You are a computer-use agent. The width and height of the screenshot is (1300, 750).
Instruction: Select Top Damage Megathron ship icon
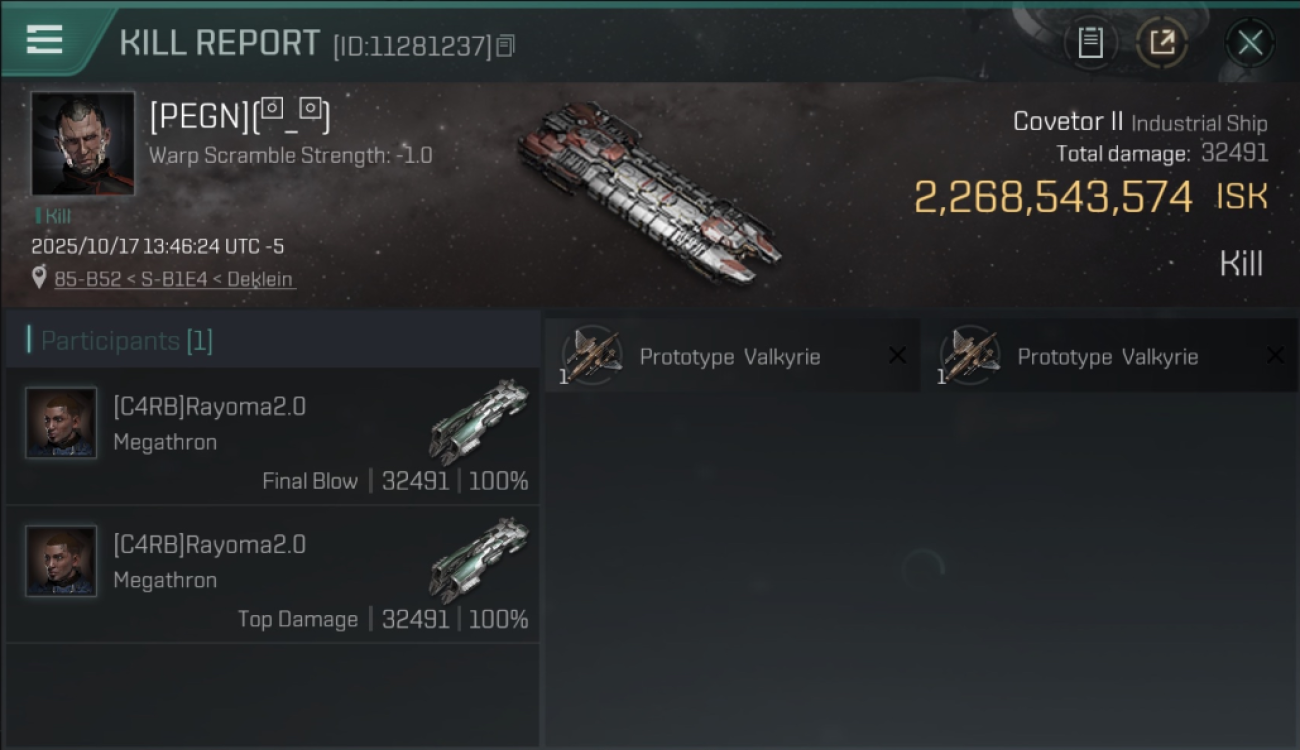point(479,558)
